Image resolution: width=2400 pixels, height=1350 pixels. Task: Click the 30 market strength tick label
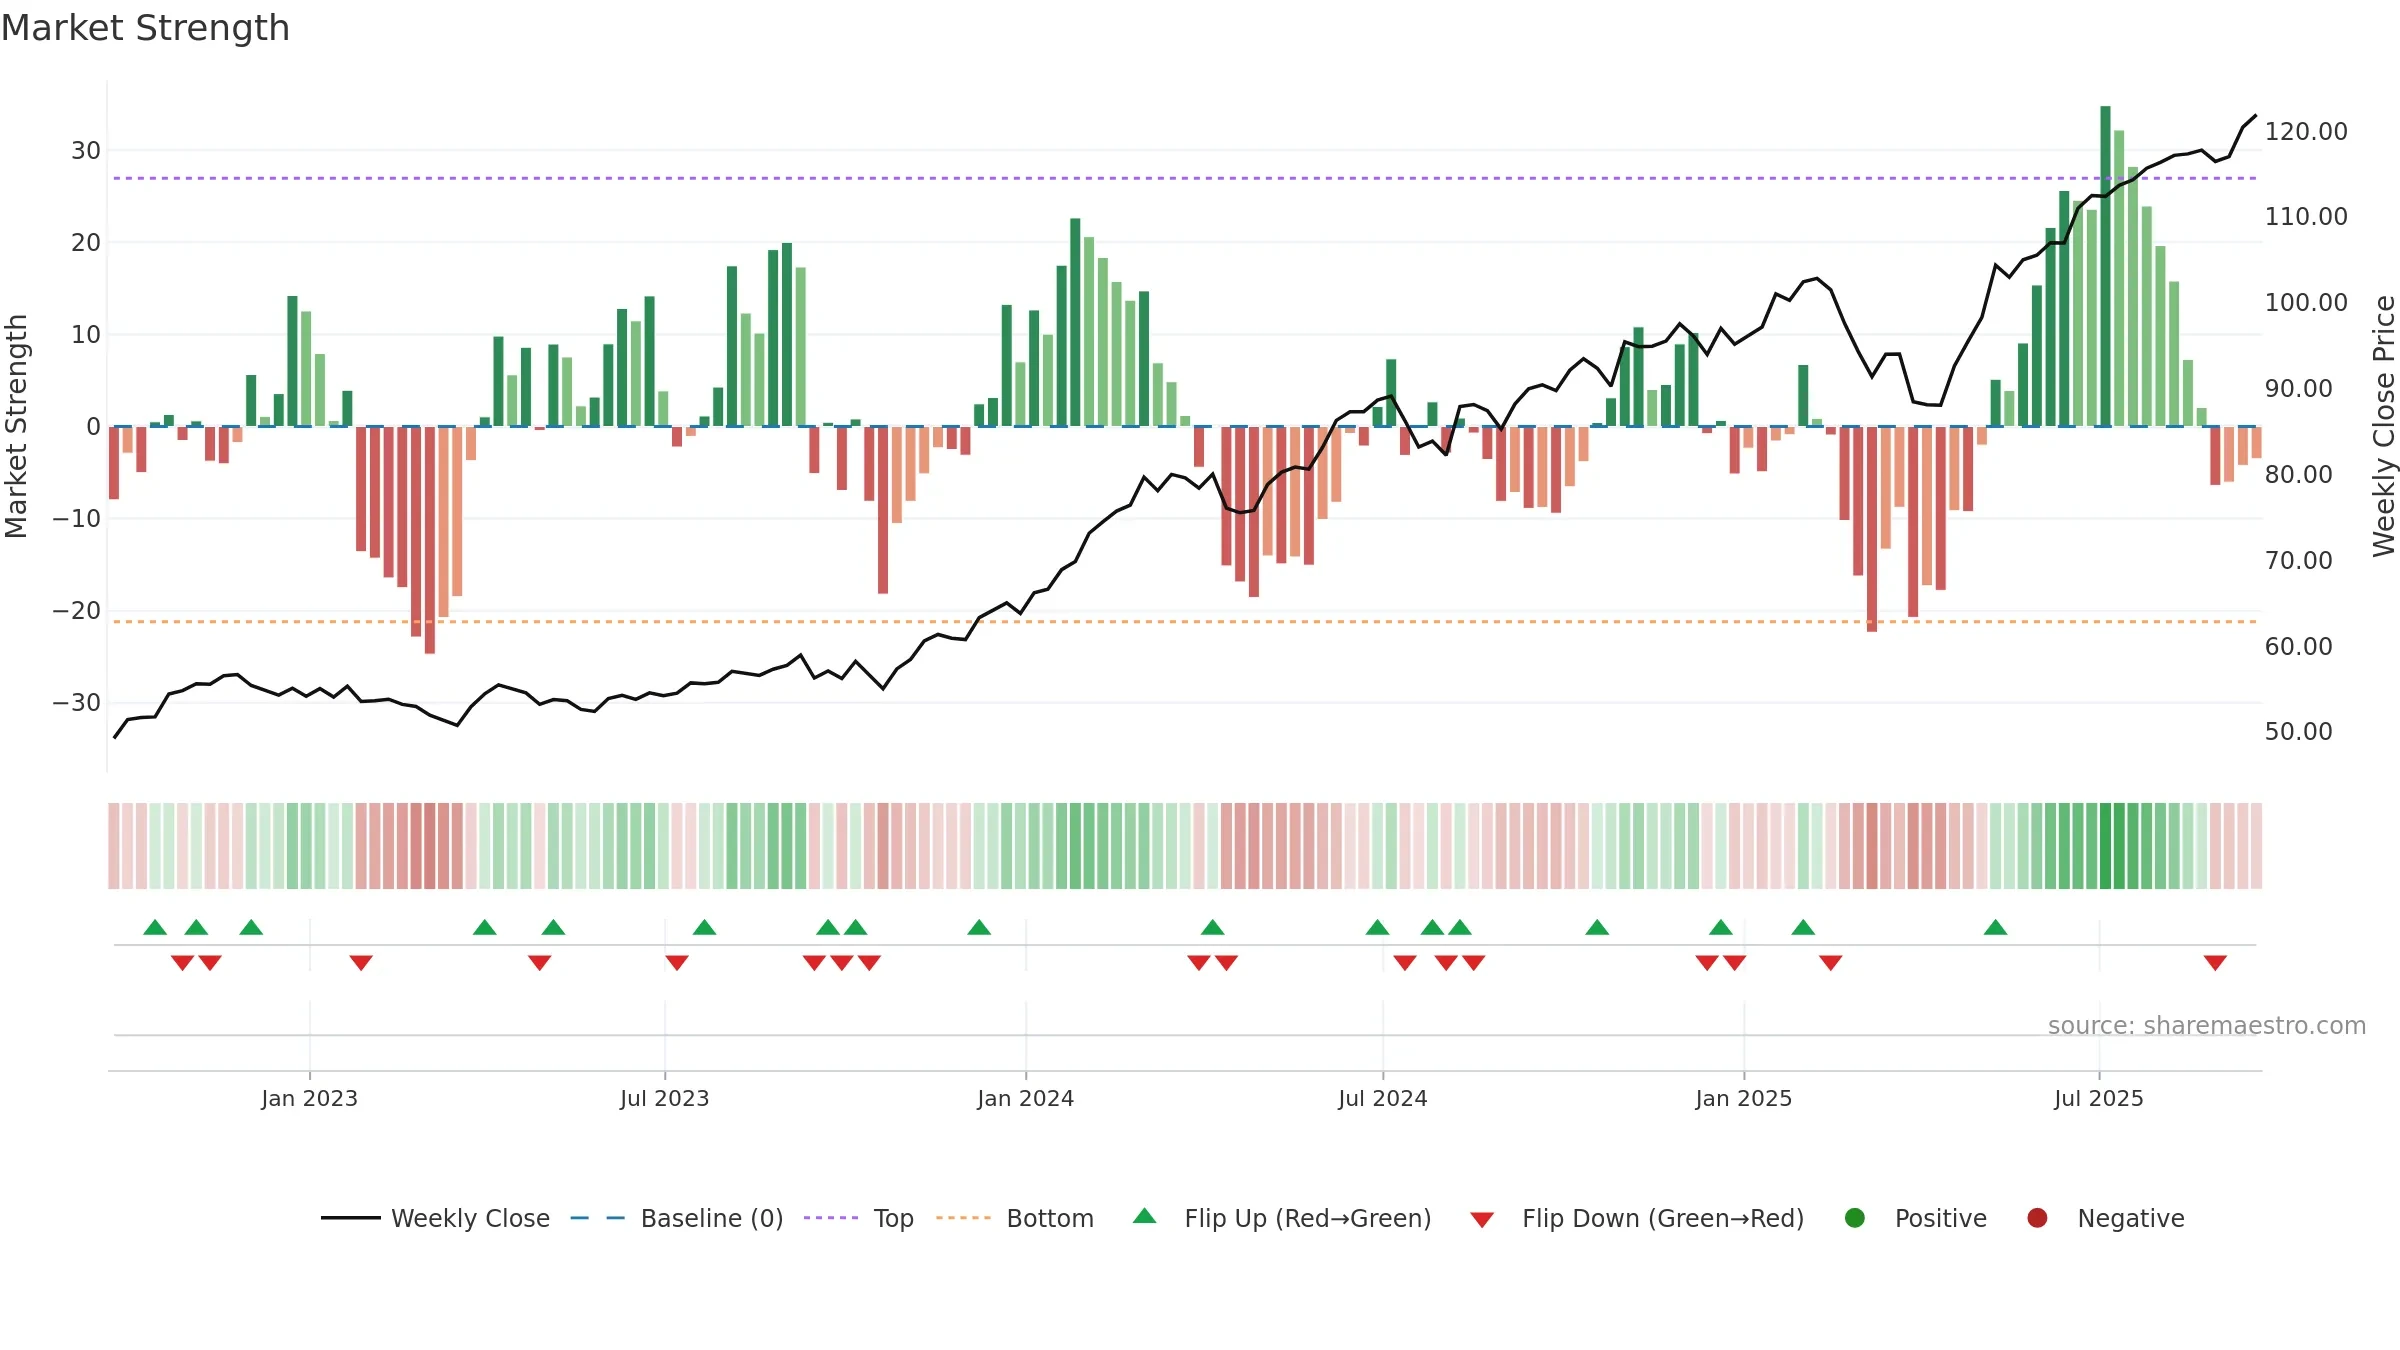(x=86, y=150)
